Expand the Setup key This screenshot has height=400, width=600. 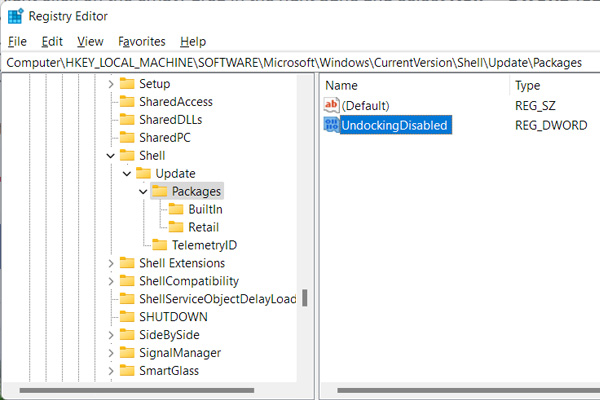tap(111, 84)
